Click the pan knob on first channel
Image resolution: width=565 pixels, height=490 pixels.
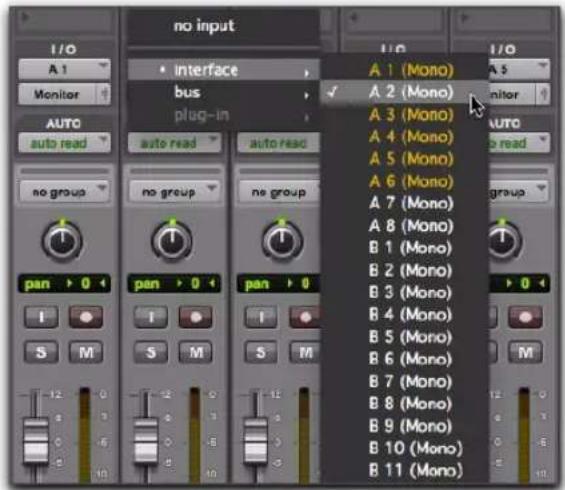click(x=62, y=241)
